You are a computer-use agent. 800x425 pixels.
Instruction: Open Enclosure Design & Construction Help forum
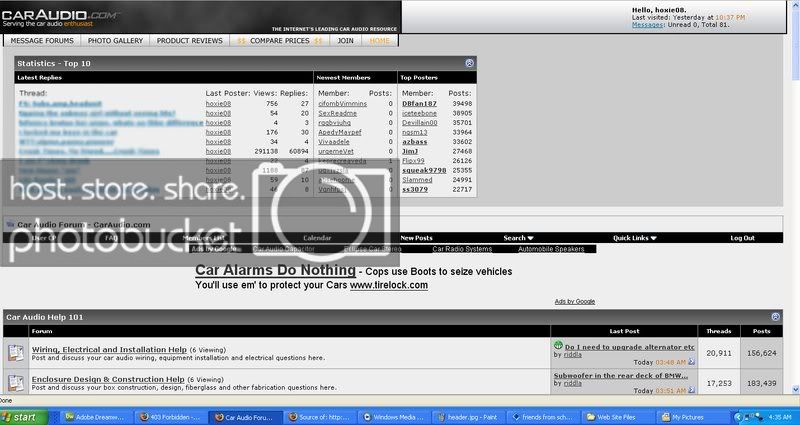[108, 379]
